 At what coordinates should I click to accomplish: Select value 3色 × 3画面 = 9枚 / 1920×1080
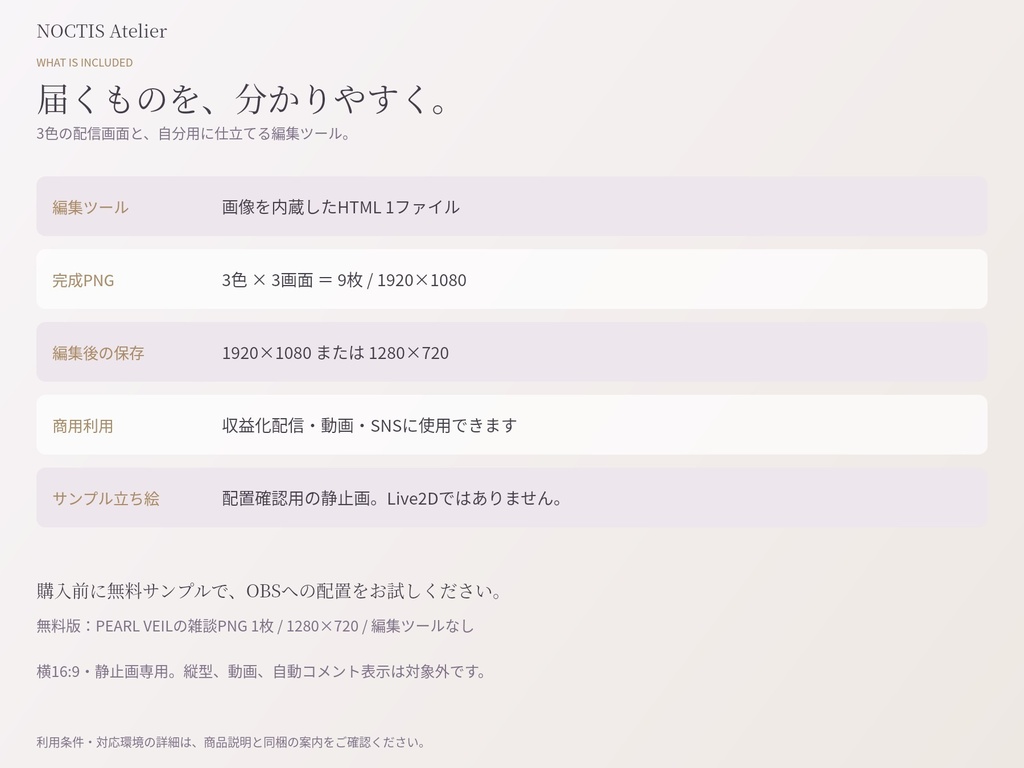point(344,280)
